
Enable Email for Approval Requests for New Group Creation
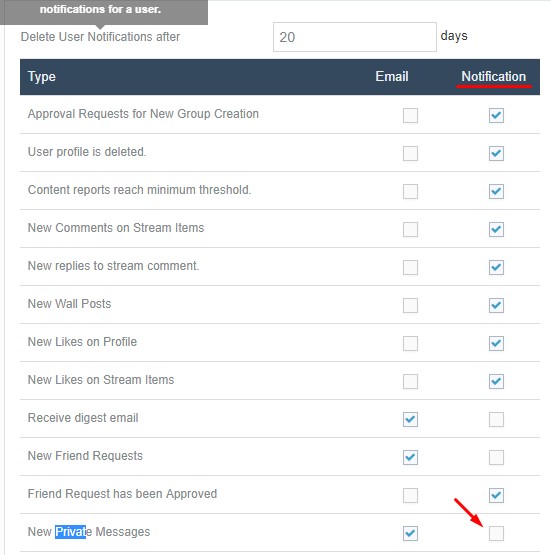point(410,115)
